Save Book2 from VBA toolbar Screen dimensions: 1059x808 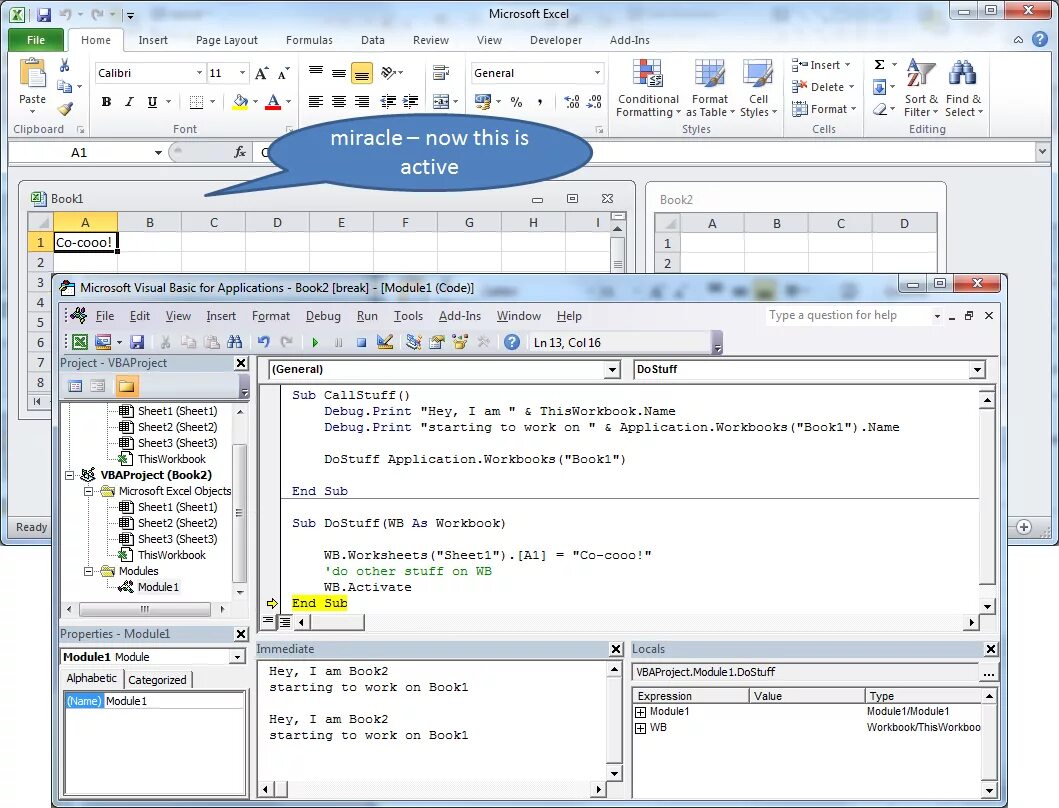point(137,343)
